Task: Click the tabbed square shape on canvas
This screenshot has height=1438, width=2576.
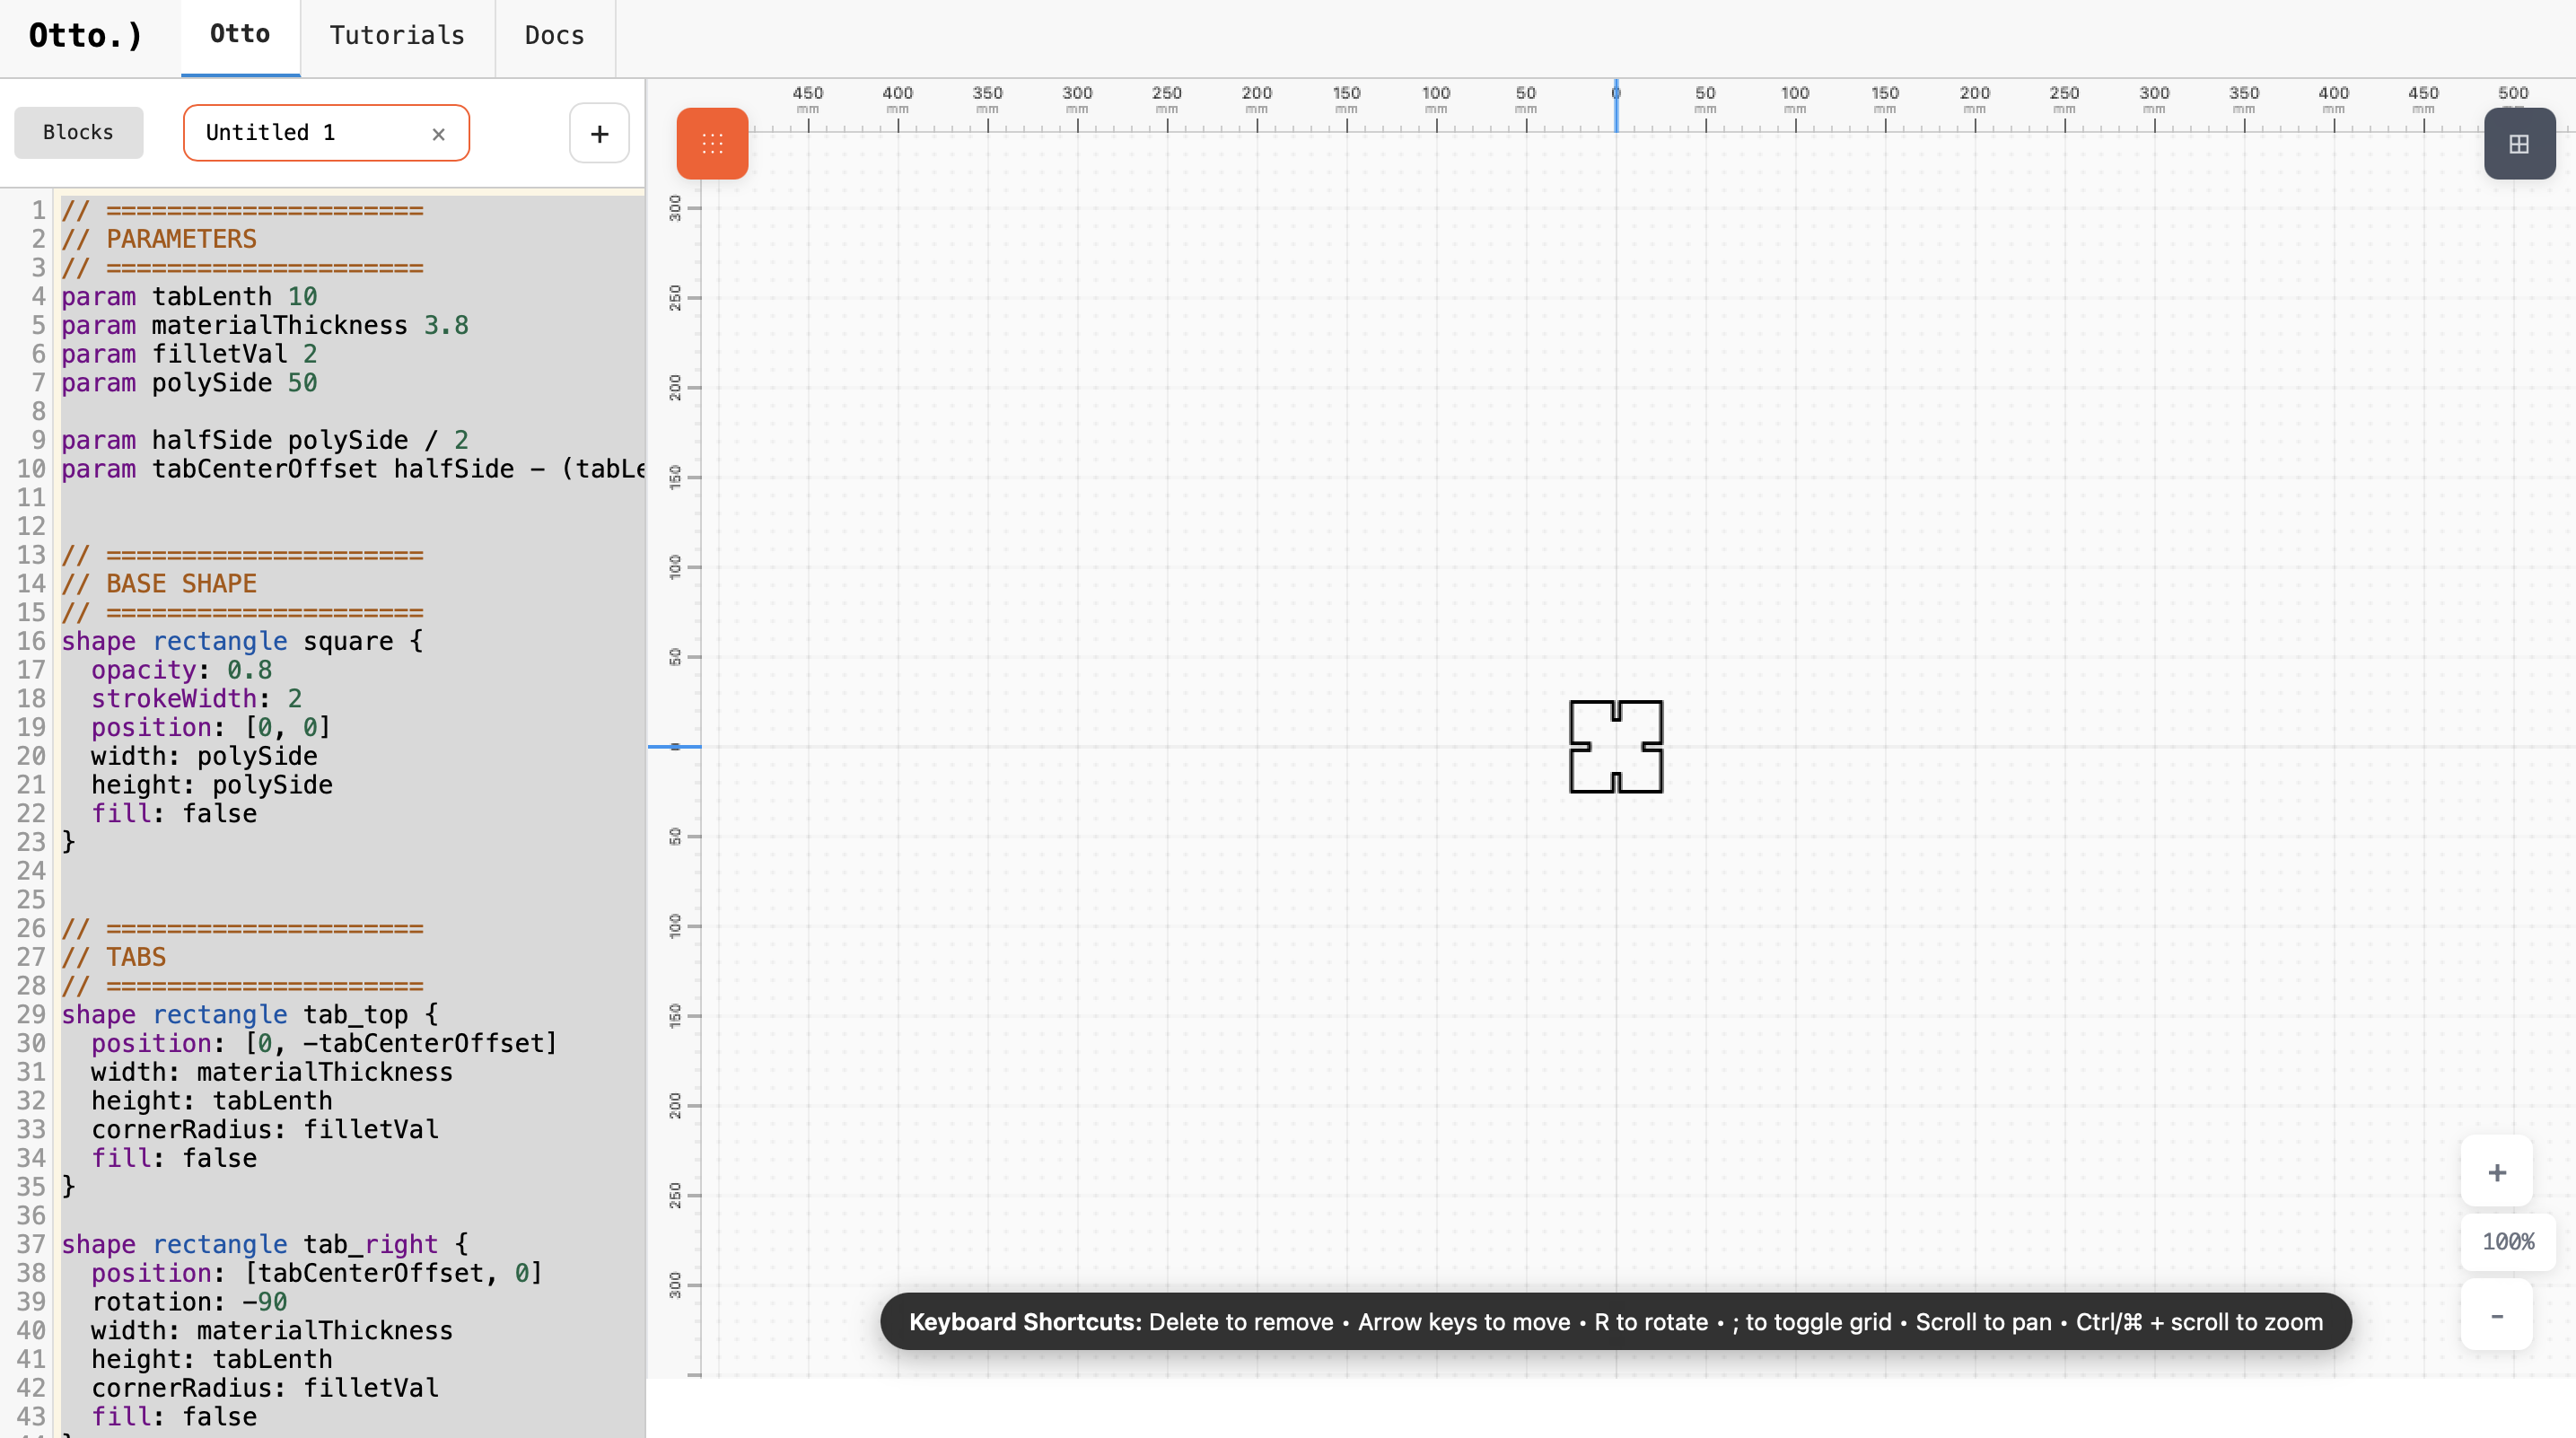Action: [x=1616, y=747]
